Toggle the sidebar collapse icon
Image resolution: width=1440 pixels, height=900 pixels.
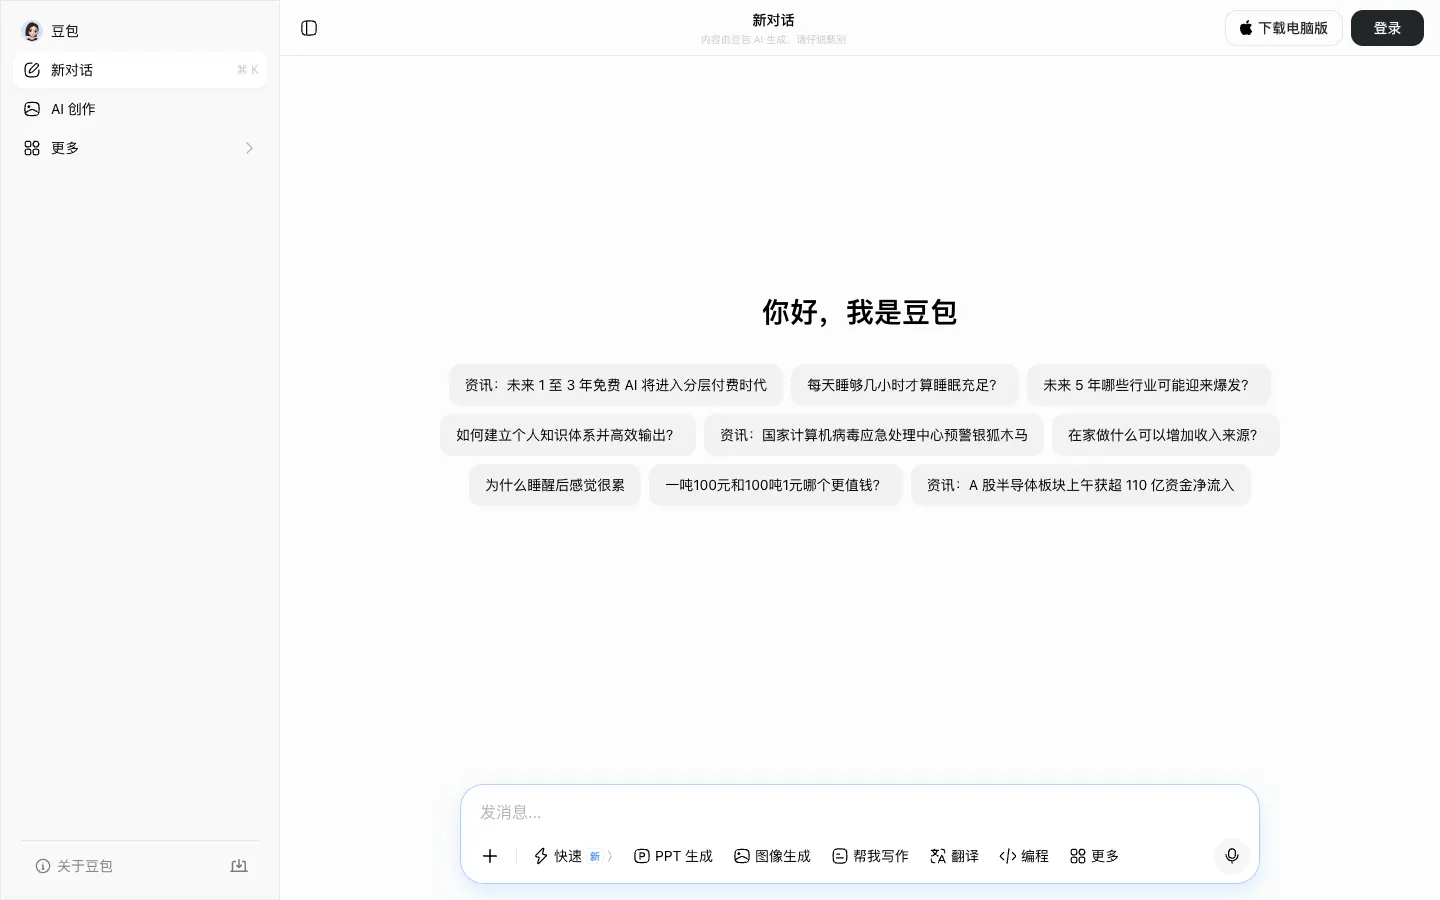pyautogui.click(x=309, y=28)
